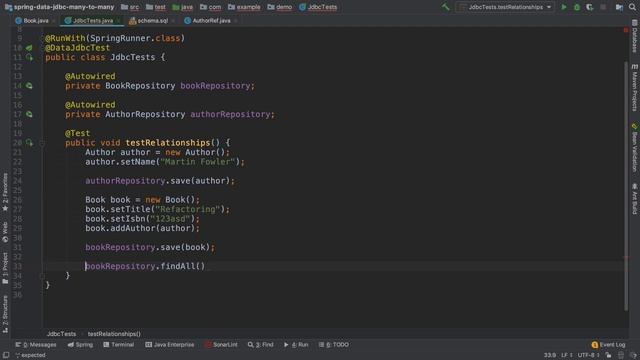This screenshot has width=640, height=360.
Task: Click the src folder breadcrumb
Action: [130, 7]
